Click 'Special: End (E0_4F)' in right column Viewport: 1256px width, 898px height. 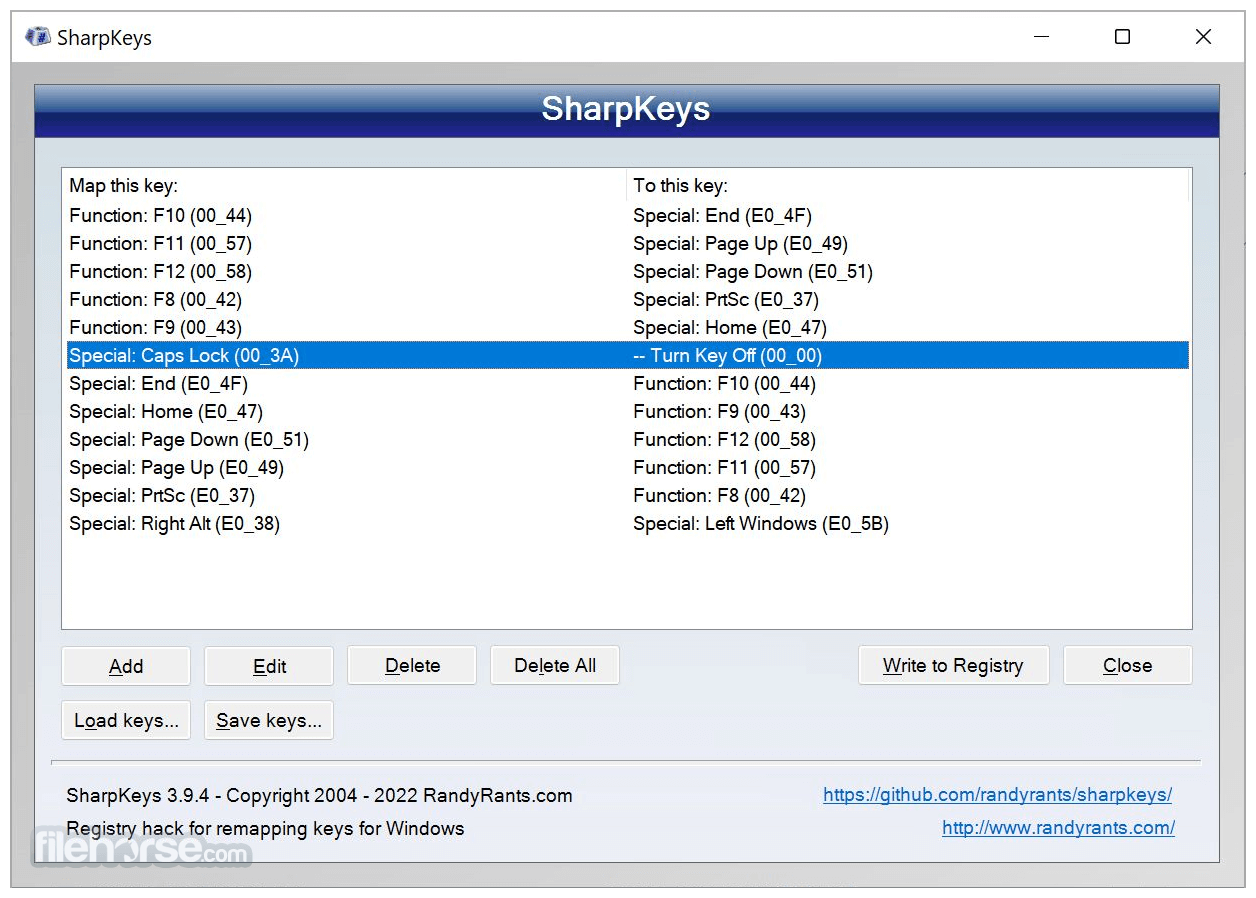coord(723,215)
